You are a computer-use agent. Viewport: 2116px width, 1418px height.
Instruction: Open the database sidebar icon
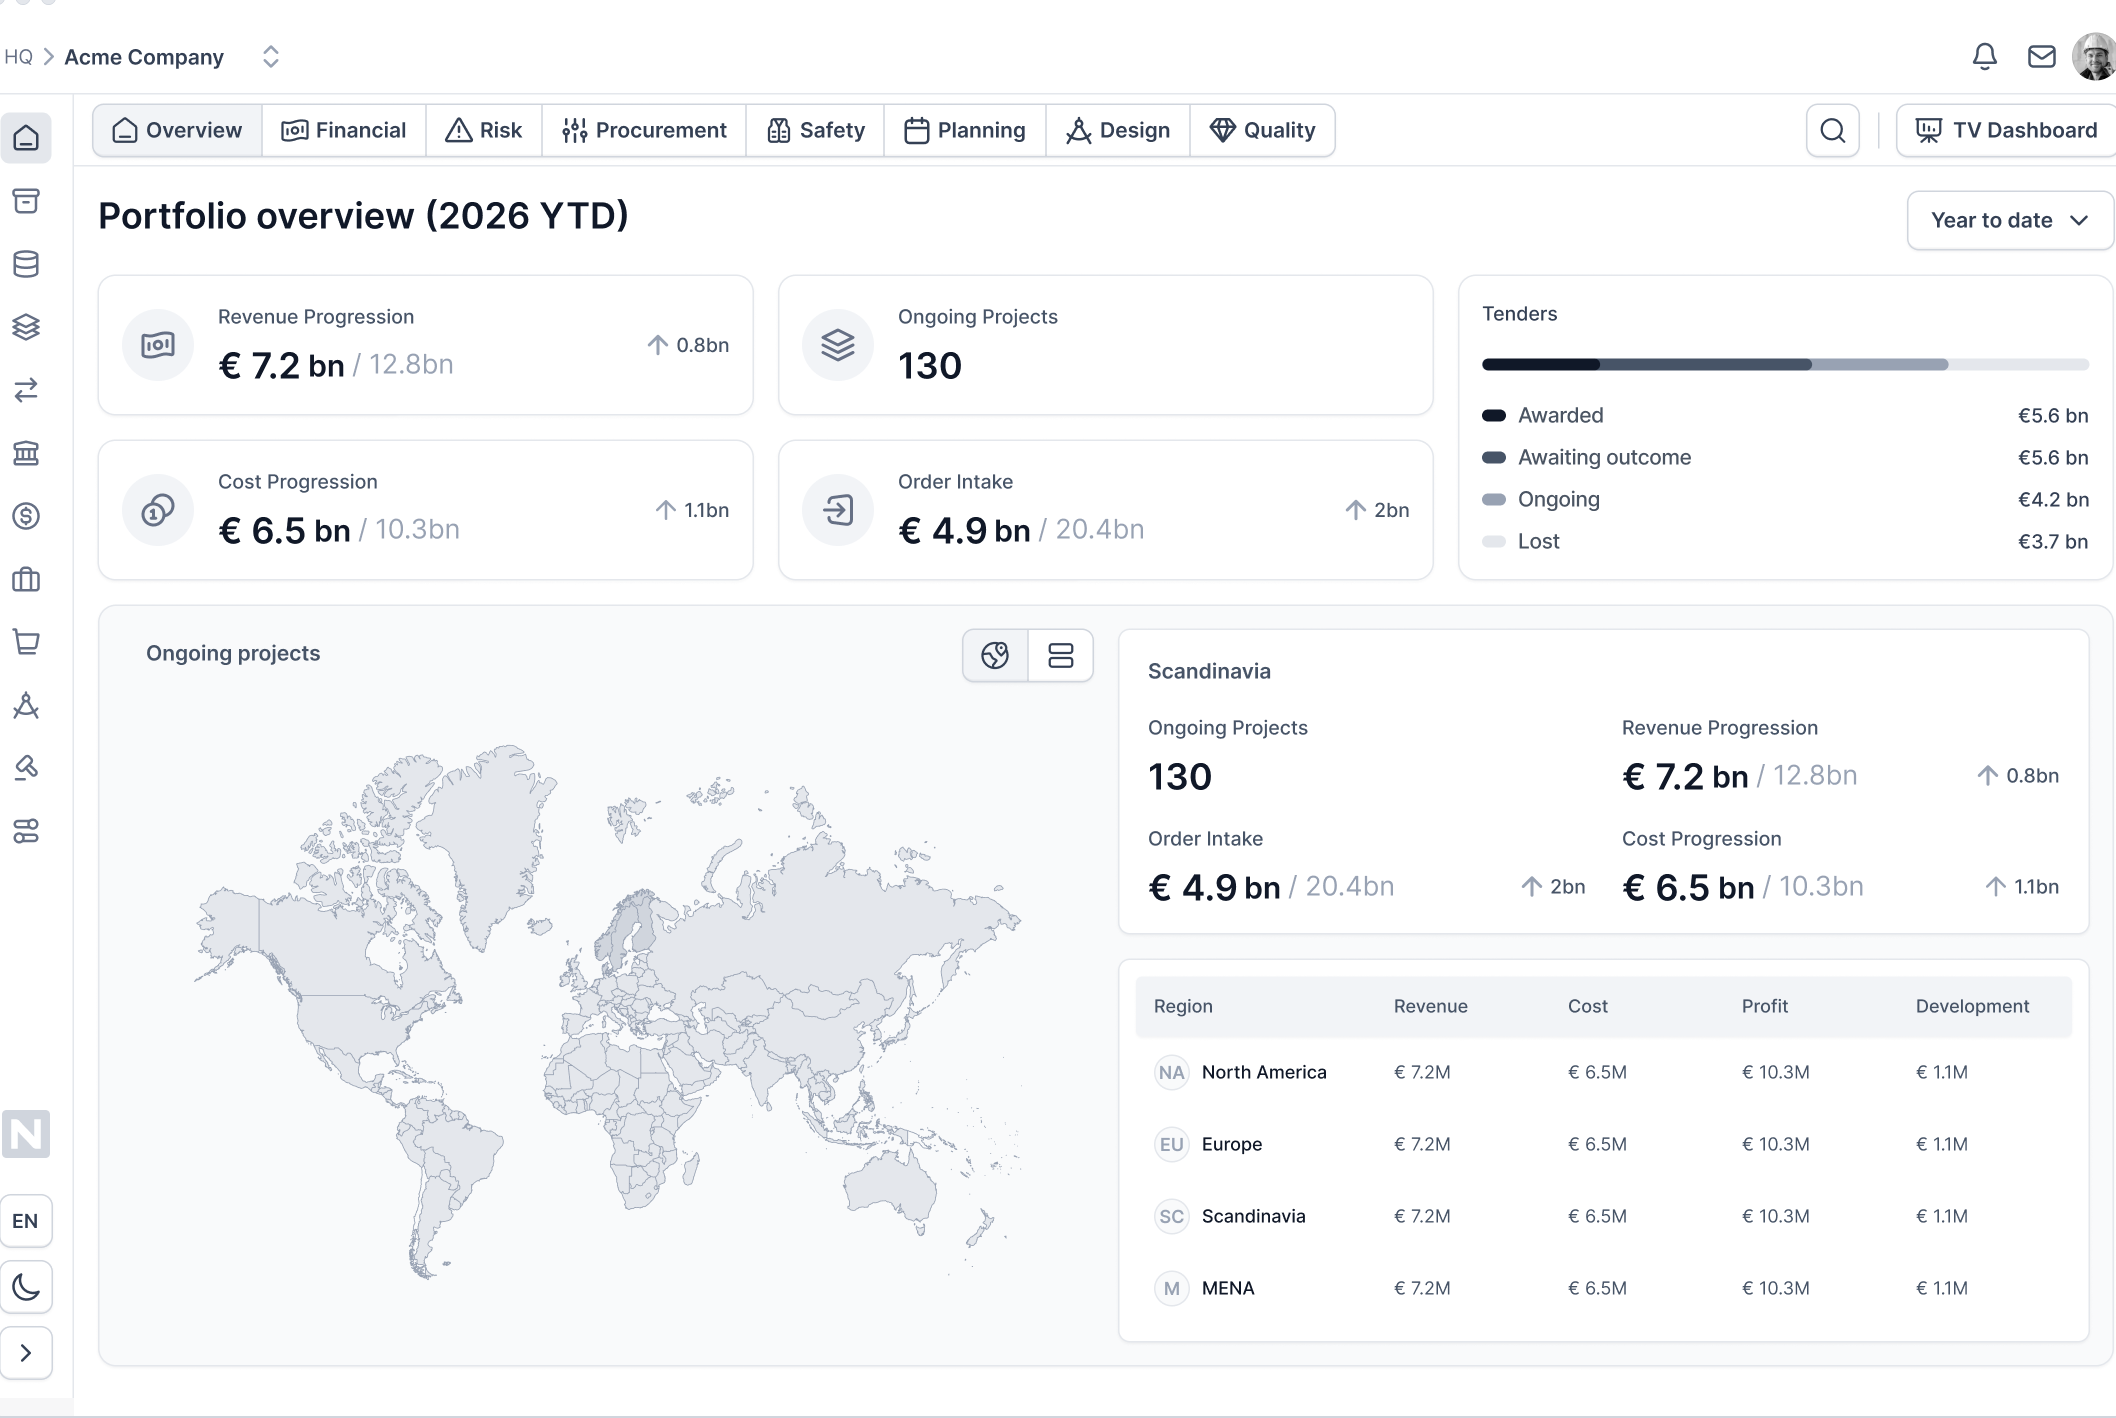[x=26, y=264]
